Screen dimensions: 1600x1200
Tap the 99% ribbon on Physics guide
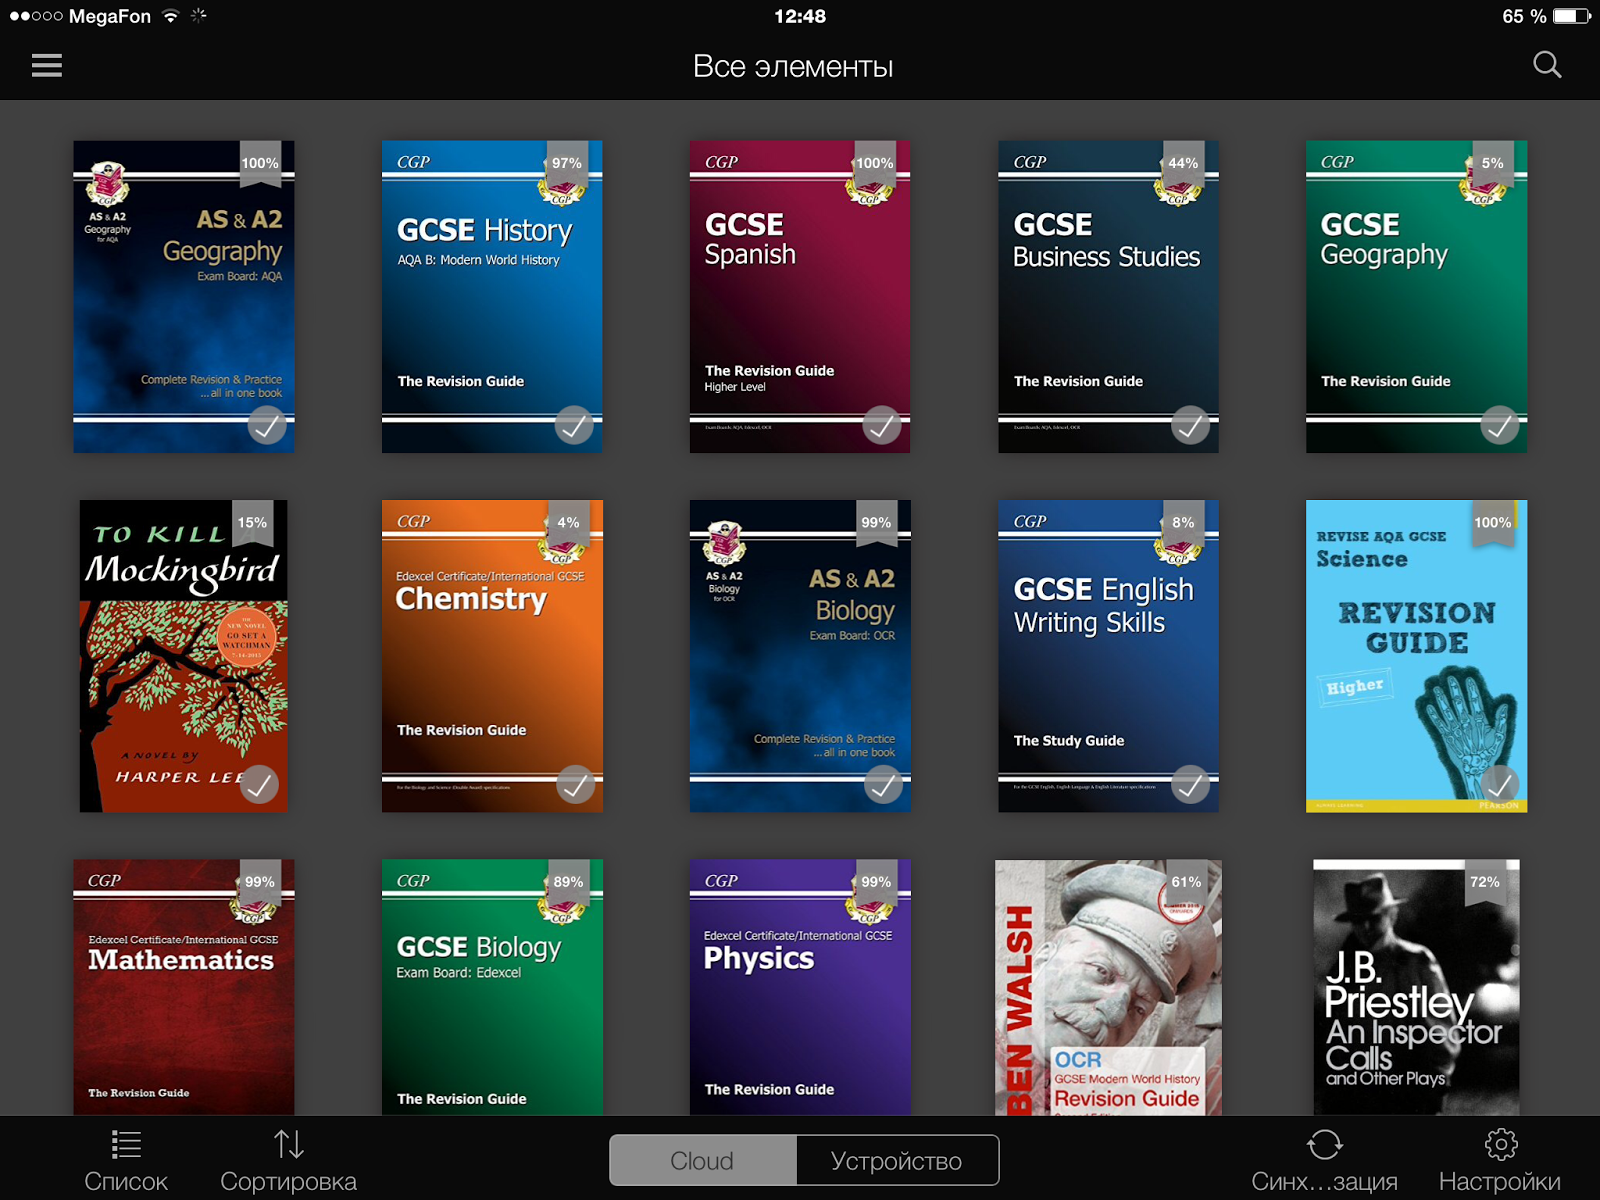pos(876,883)
